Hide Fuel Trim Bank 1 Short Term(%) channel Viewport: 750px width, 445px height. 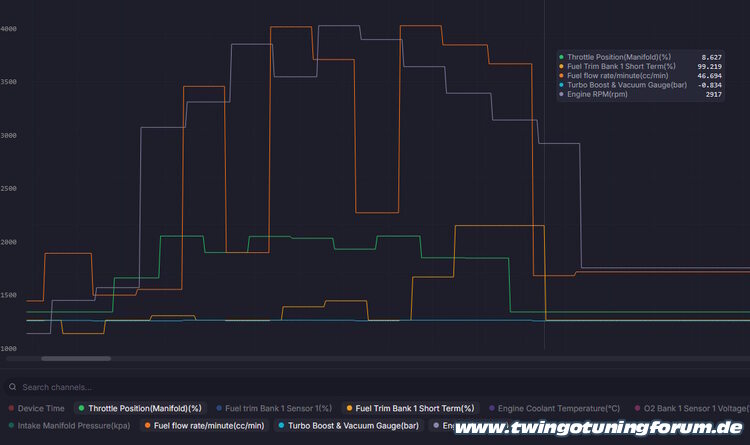point(410,408)
